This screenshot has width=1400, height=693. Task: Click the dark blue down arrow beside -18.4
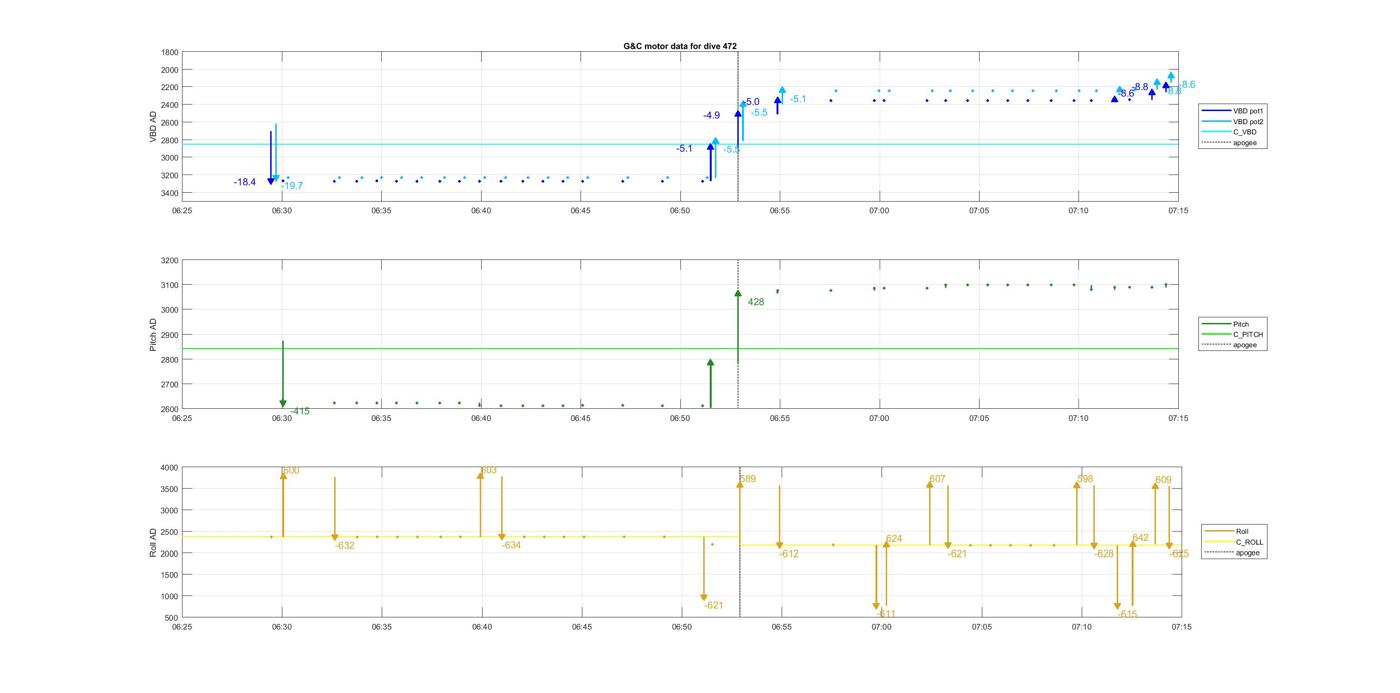(270, 158)
